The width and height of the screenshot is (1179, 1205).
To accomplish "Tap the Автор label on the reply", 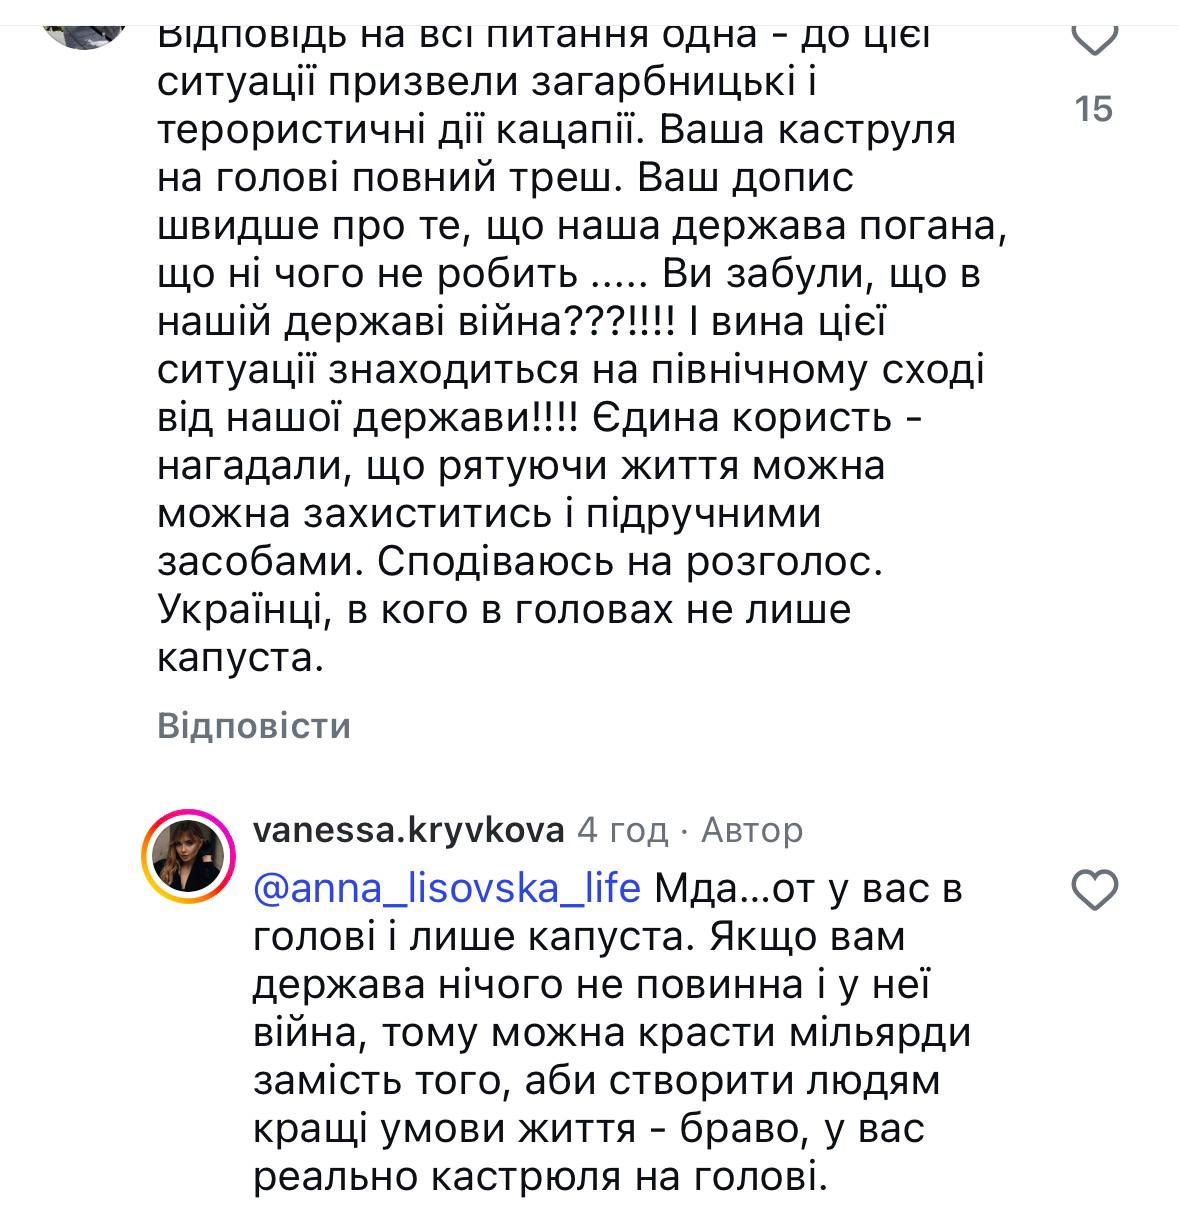I will click(752, 830).
